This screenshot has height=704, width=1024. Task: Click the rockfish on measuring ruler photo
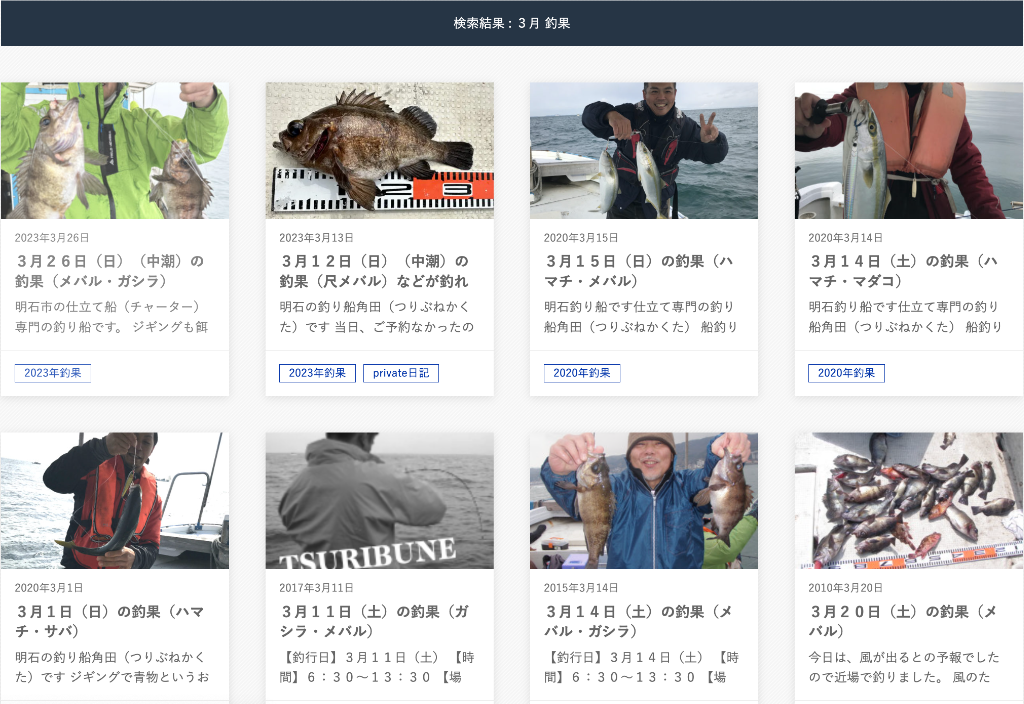[379, 150]
